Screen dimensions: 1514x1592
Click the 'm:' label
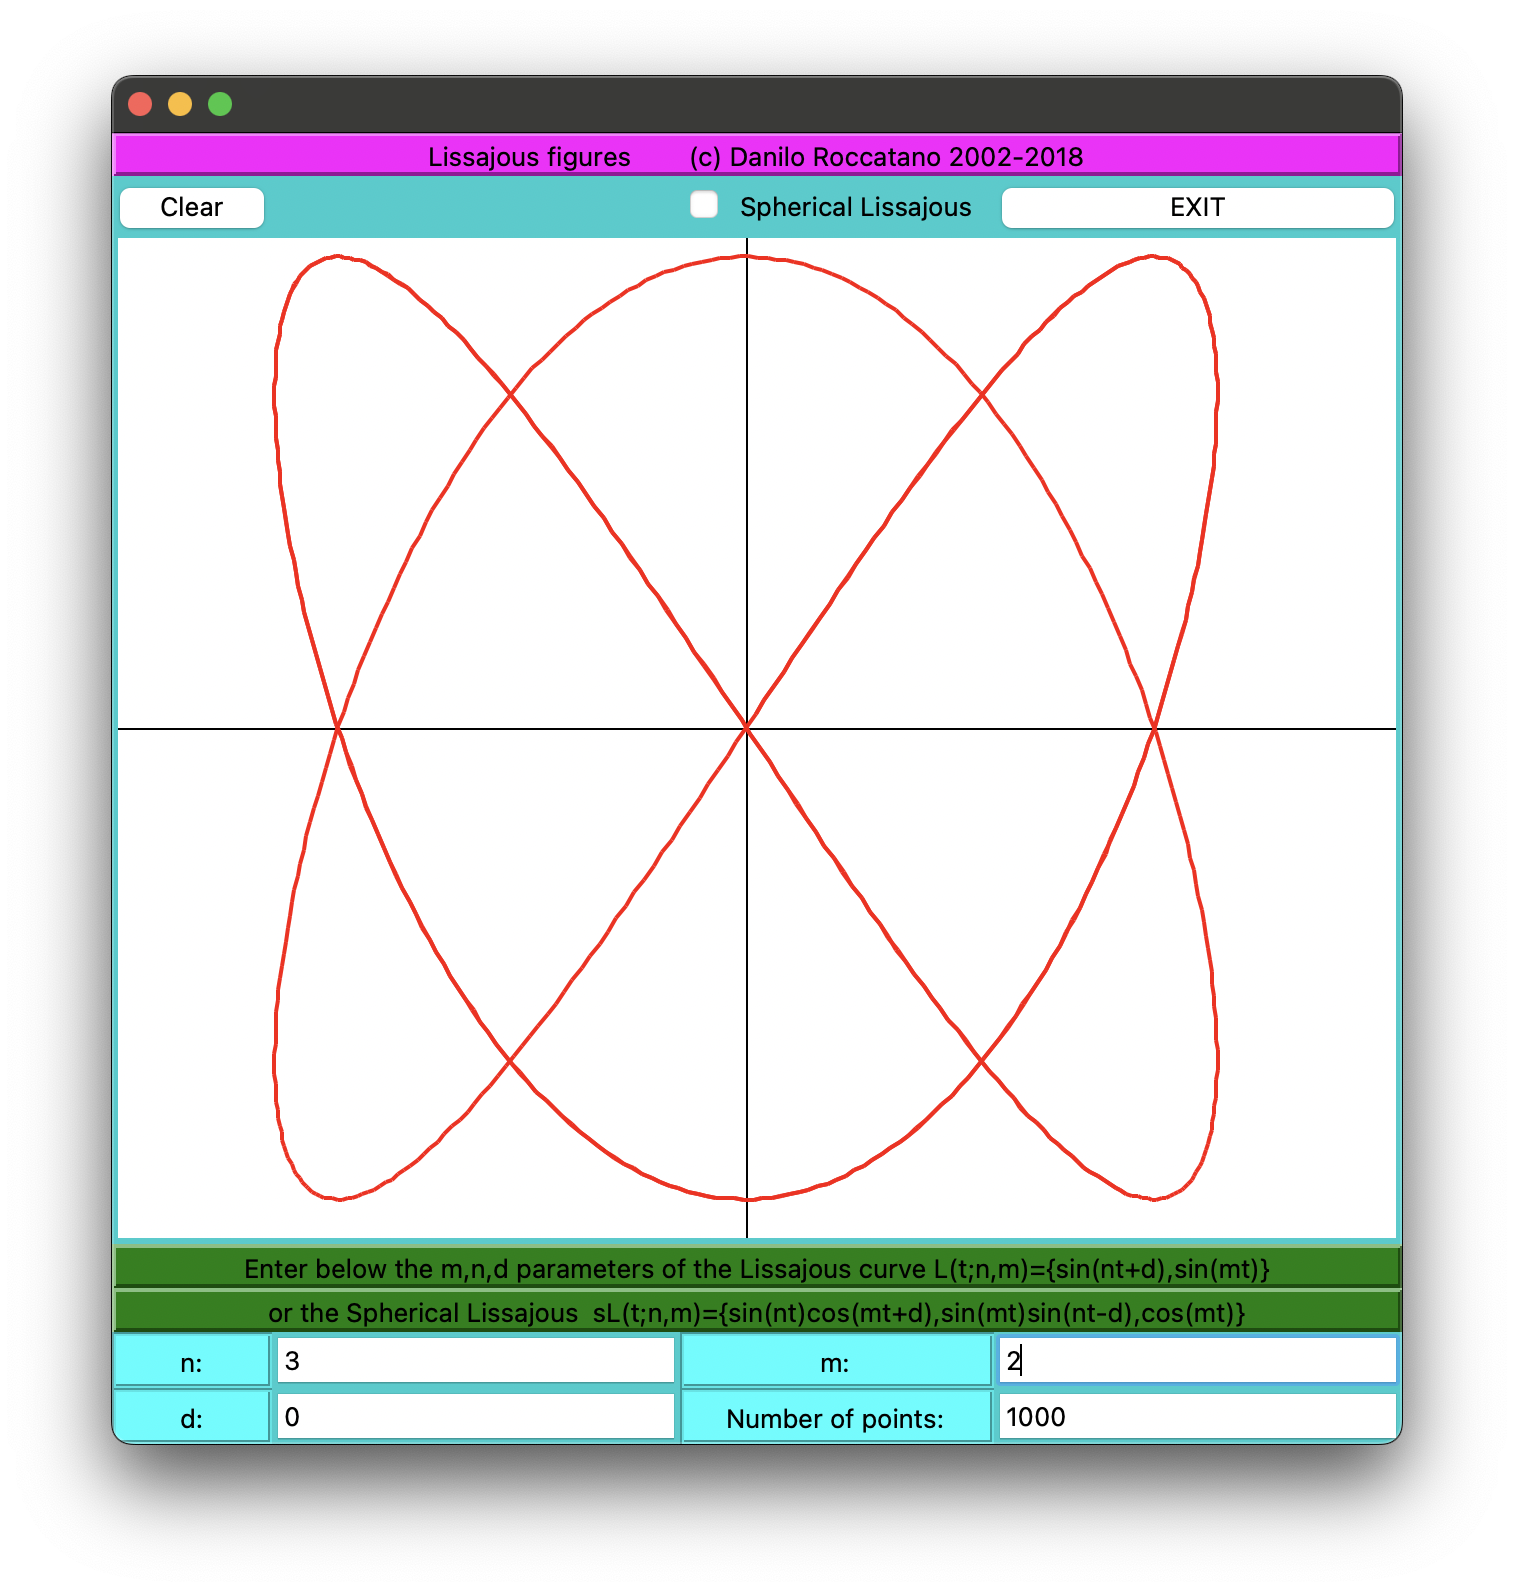click(x=836, y=1362)
